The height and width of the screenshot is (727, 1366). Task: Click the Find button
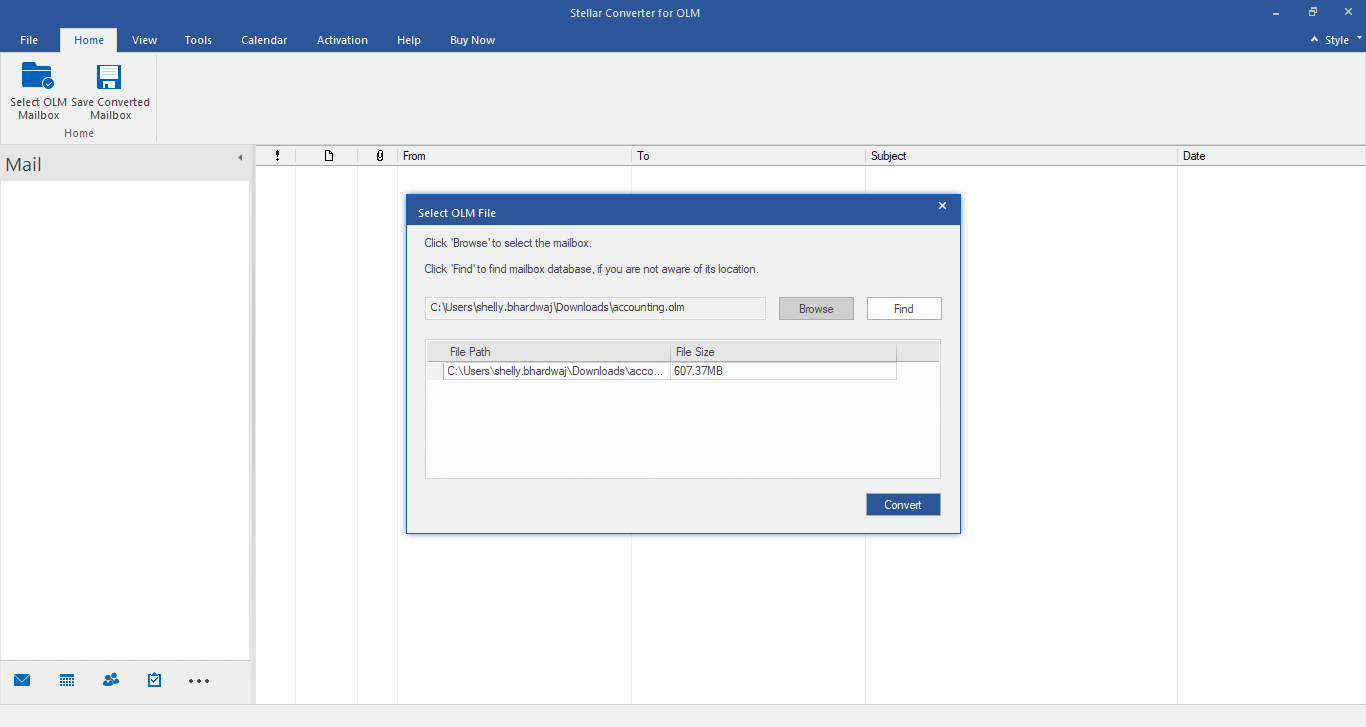click(904, 309)
